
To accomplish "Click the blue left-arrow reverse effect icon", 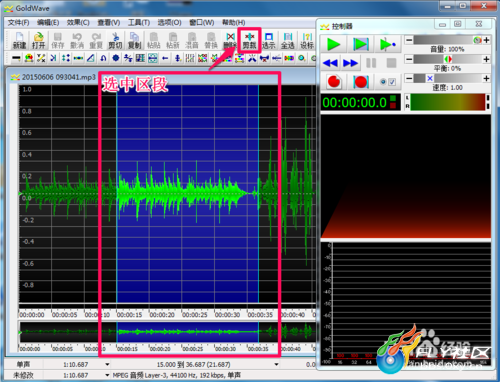I will (x=165, y=58).
